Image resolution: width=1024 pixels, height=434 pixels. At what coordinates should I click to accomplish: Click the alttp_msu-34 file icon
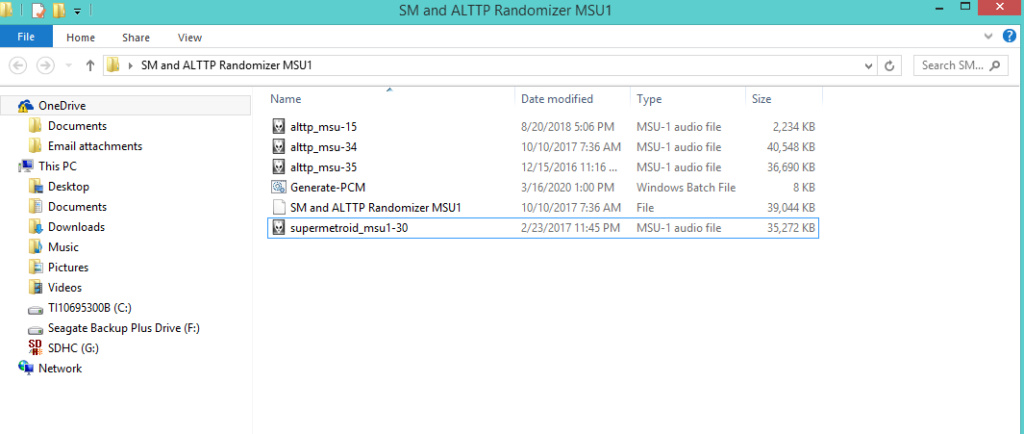279,147
